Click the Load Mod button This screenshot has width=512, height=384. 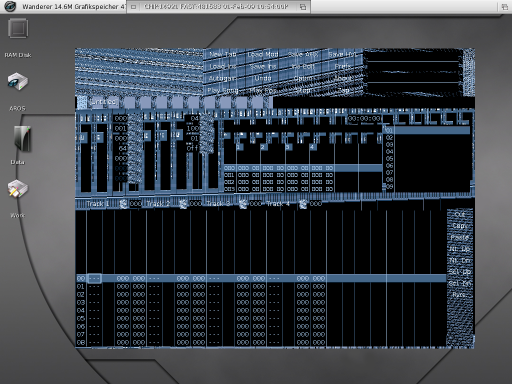(x=263, y=54)
